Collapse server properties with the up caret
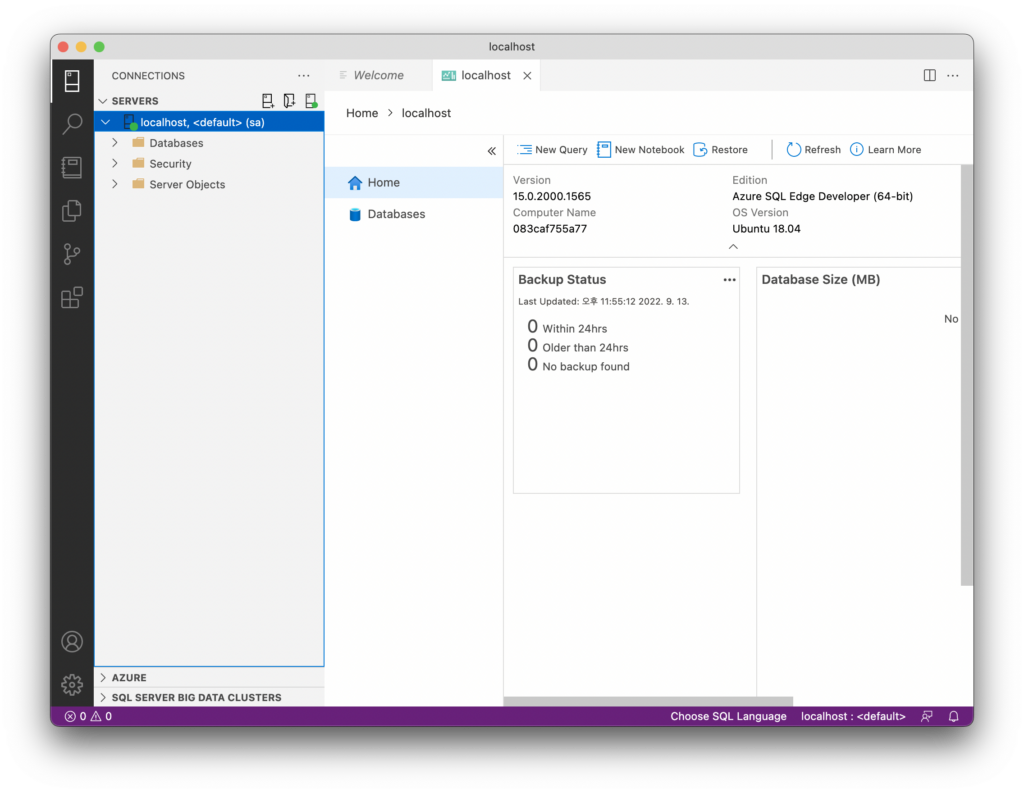Viewport: 1024px width, 793px height. pos(733,246)
